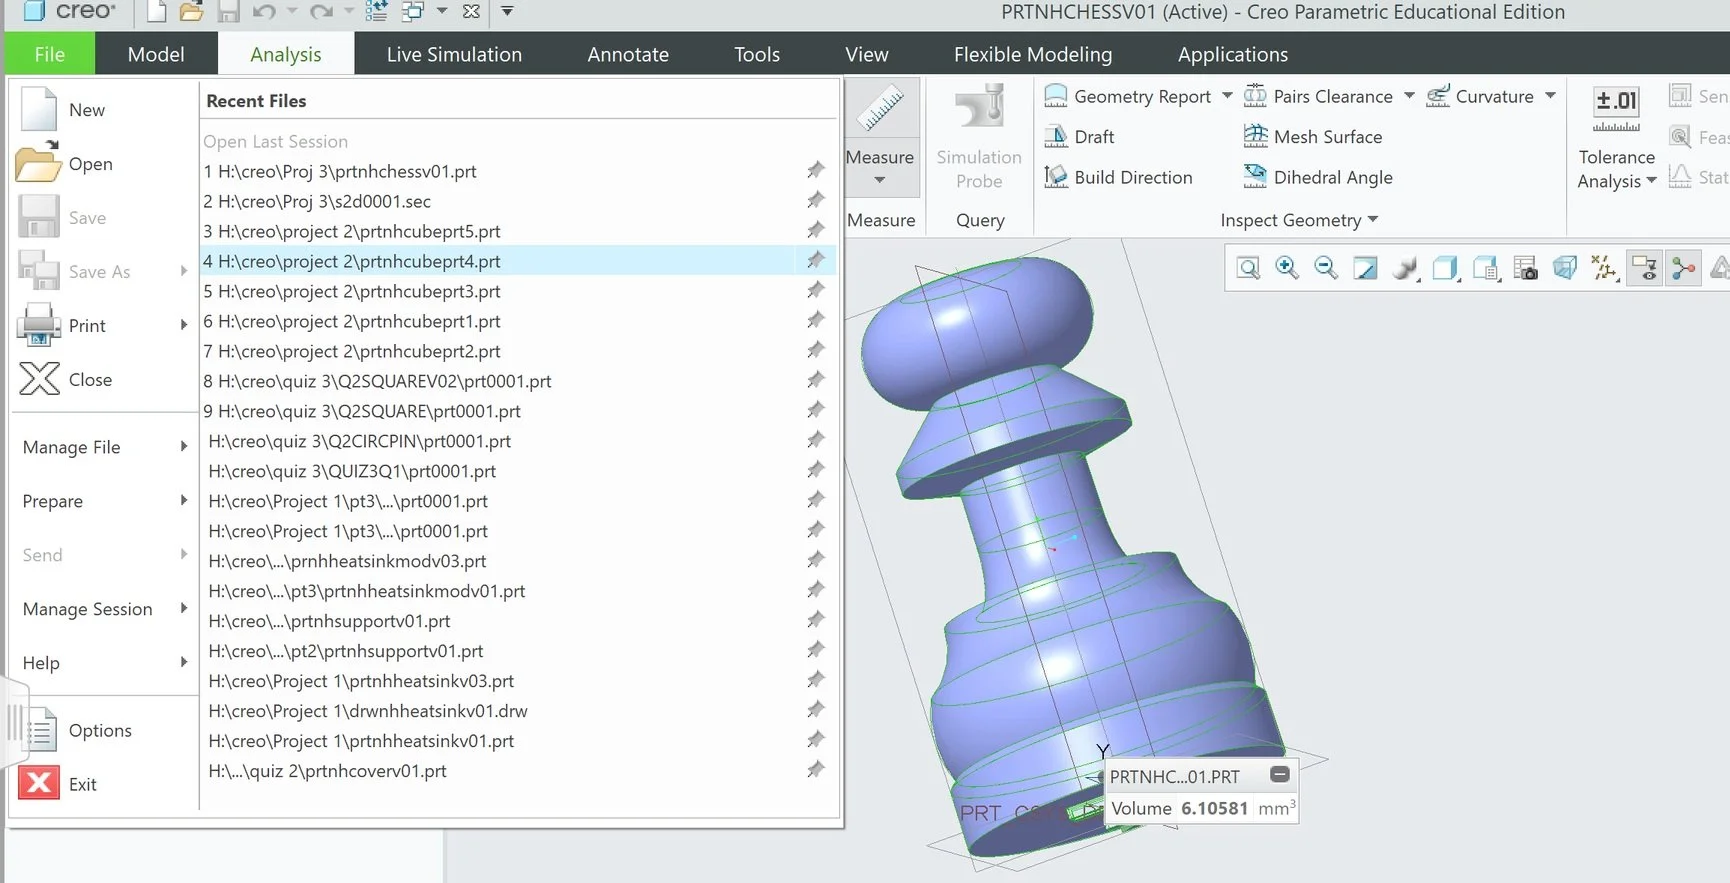Switch to the Annotate tab
Image resolution: width=1730 pixels, height=883 pixels.
tap(628, 54)
